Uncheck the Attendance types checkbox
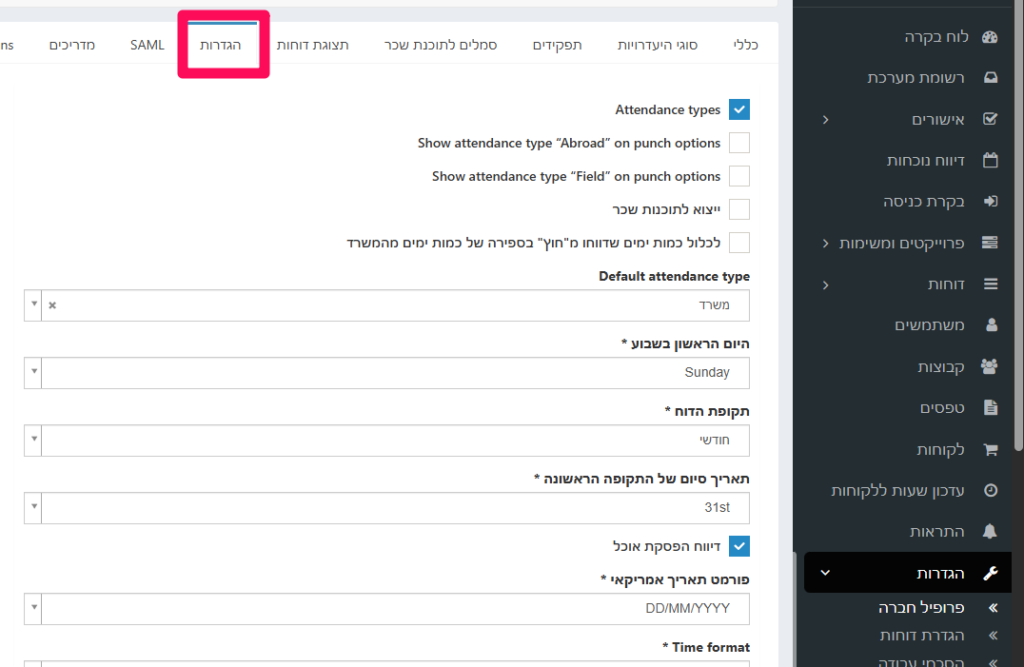The width and height of the screenshot is (1024, 667). tap(739, 110)
